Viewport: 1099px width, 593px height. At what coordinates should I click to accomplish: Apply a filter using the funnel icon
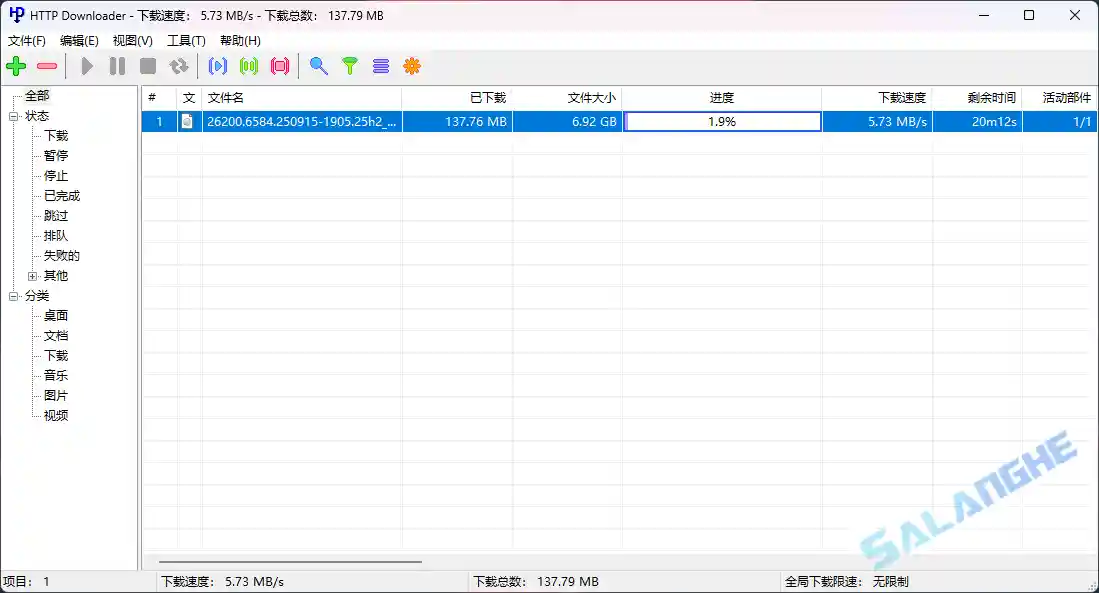(x=349, y=65)
